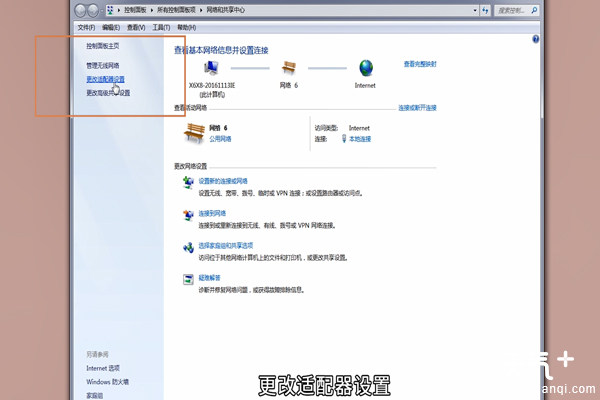Click the bench network icon in map
Viewport: 600px width, 400px height.
pos(290,69)
